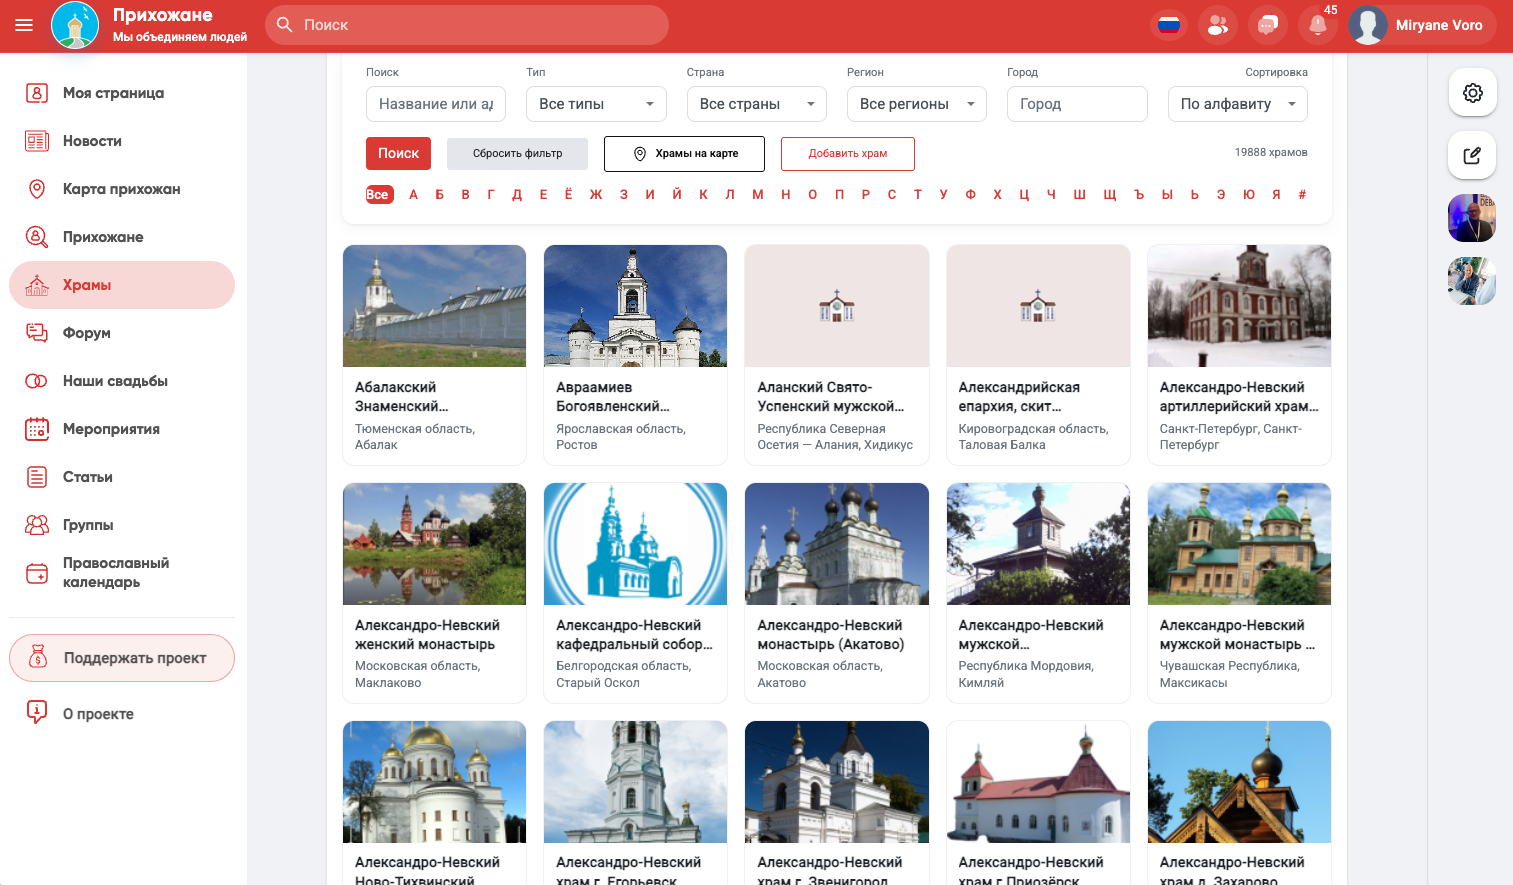Open Александро-Невский артиллерийский храм photo

pyautogui.click(x=1239, y=306)
